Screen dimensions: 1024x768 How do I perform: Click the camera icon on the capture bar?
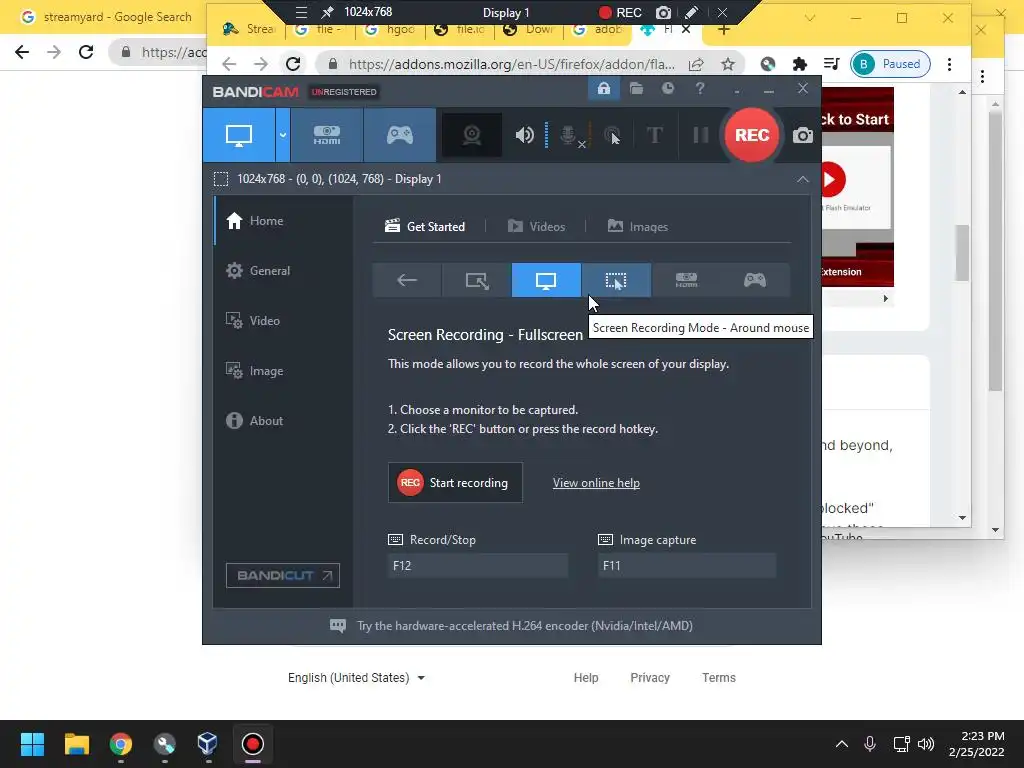click(664, 12)
